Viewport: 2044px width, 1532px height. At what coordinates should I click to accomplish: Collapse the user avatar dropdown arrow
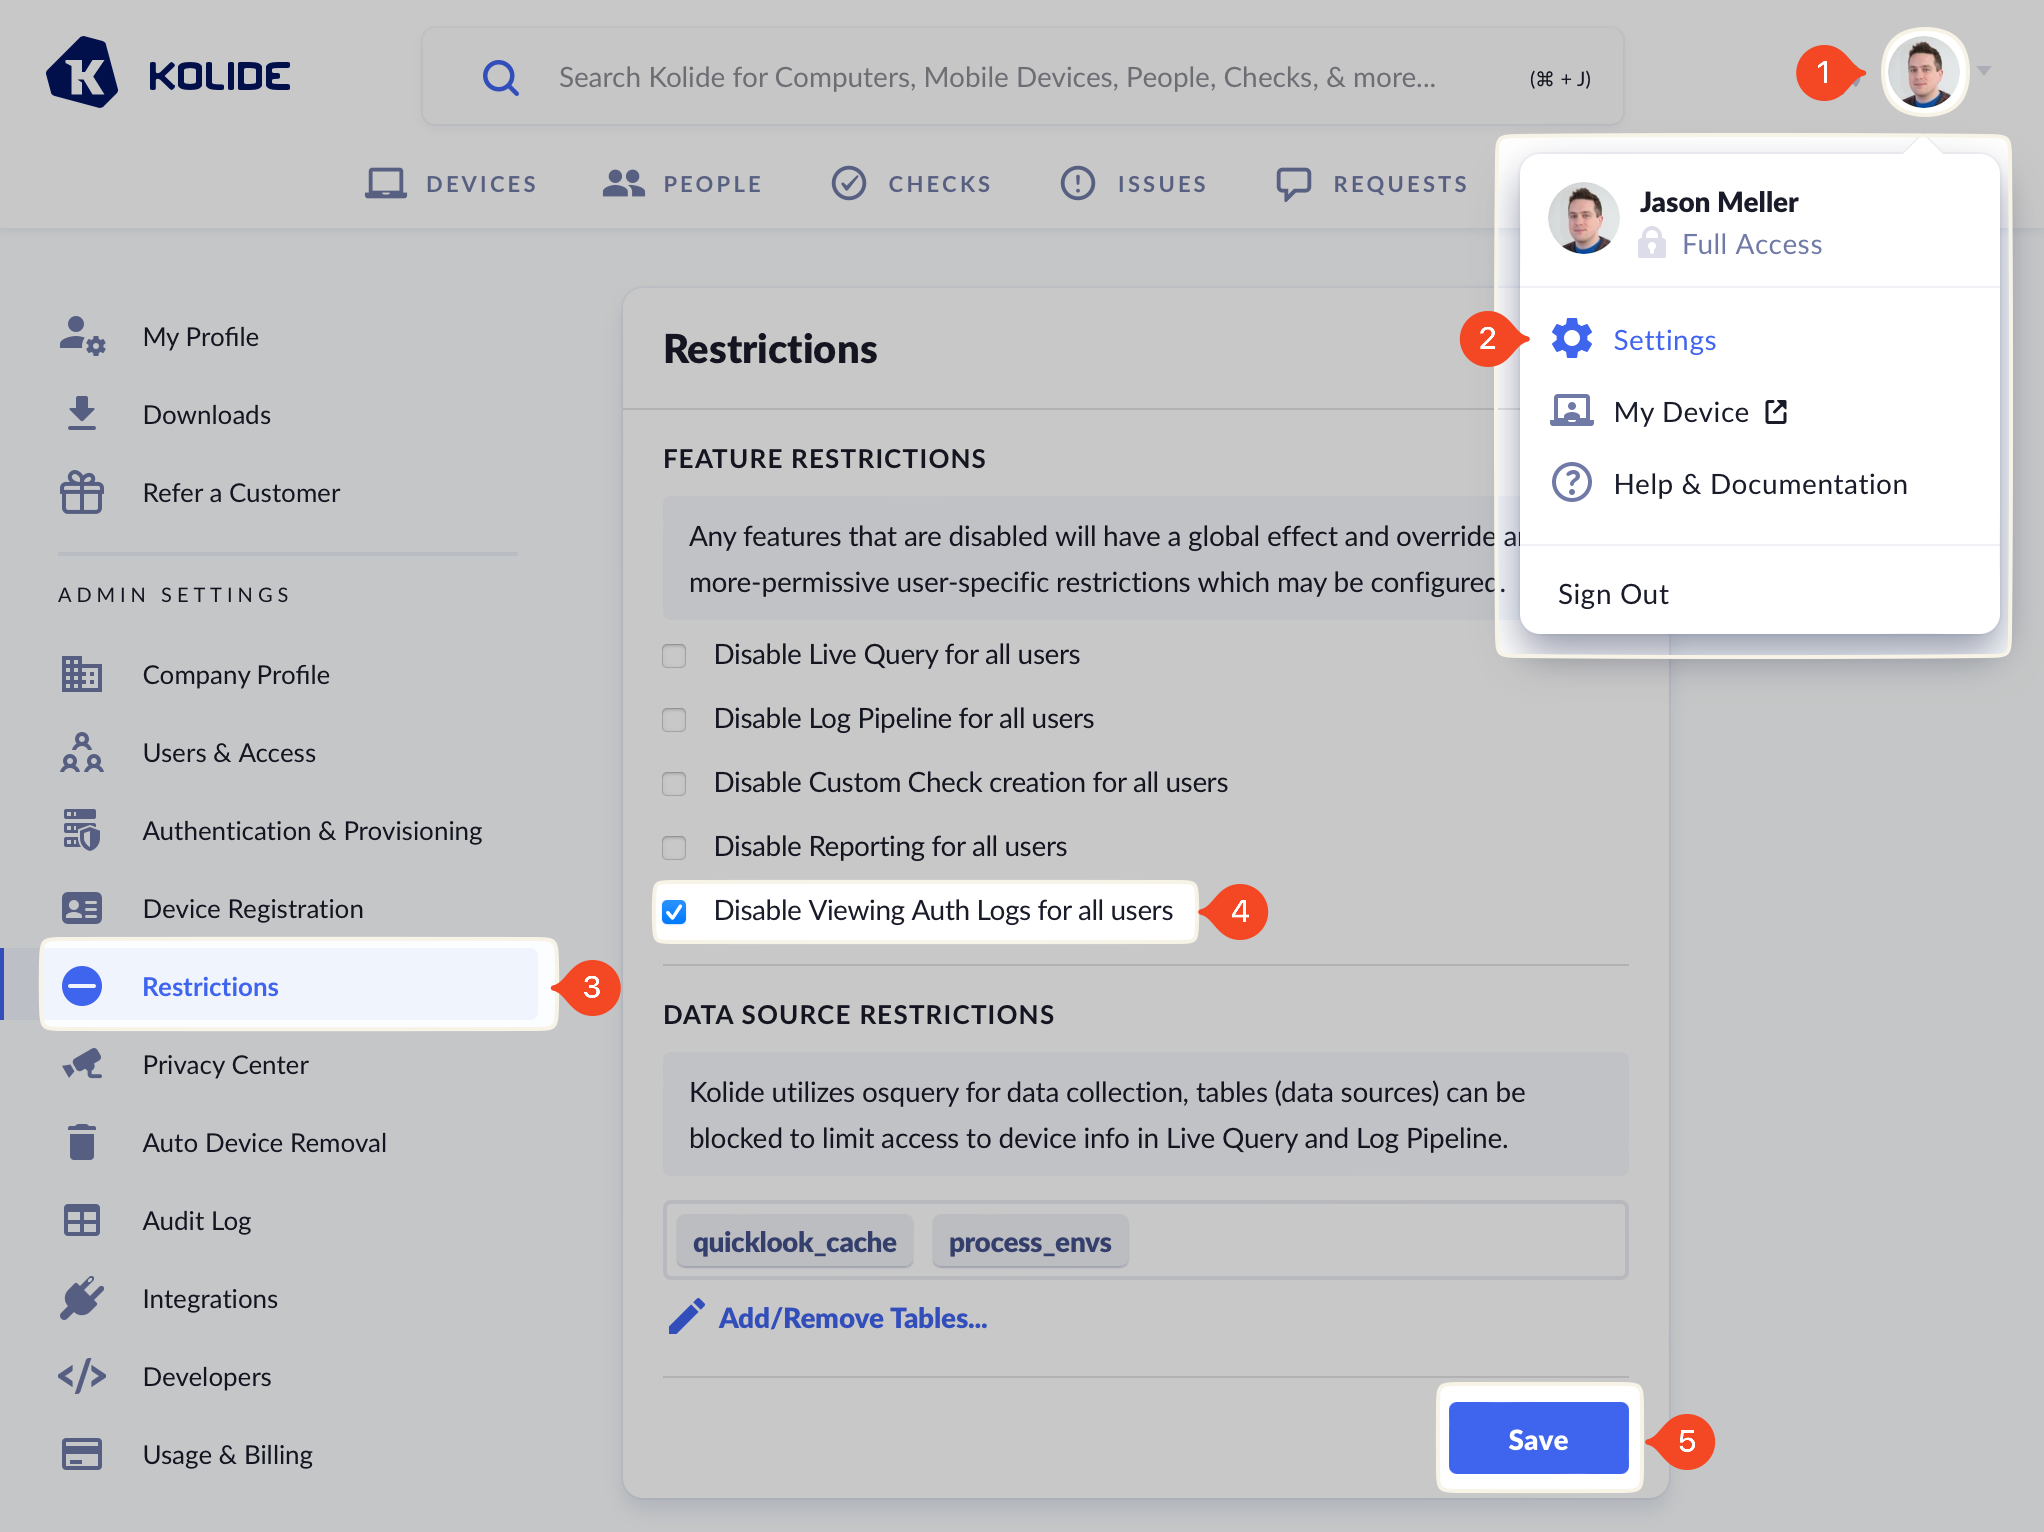(x=1984, y=71)
